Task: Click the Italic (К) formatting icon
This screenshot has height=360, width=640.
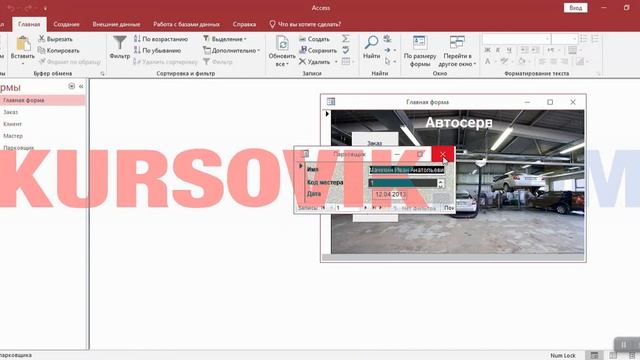Action: click(498, 50)
